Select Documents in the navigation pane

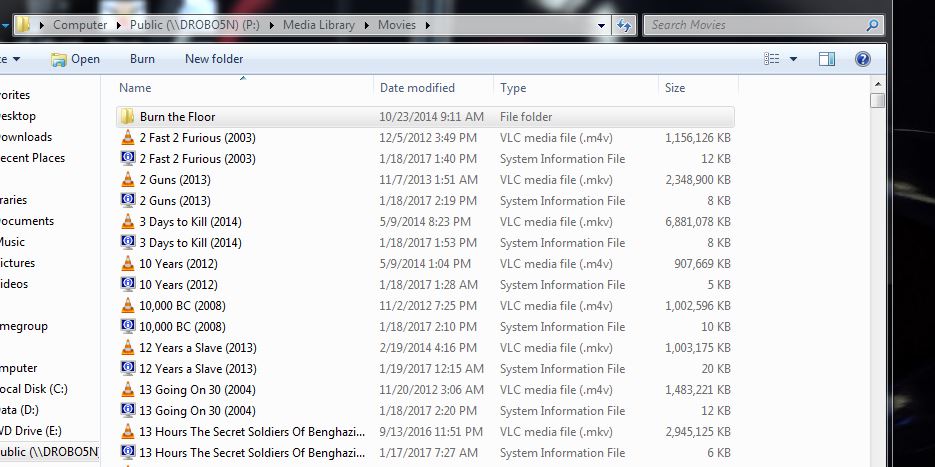[26, 221]
